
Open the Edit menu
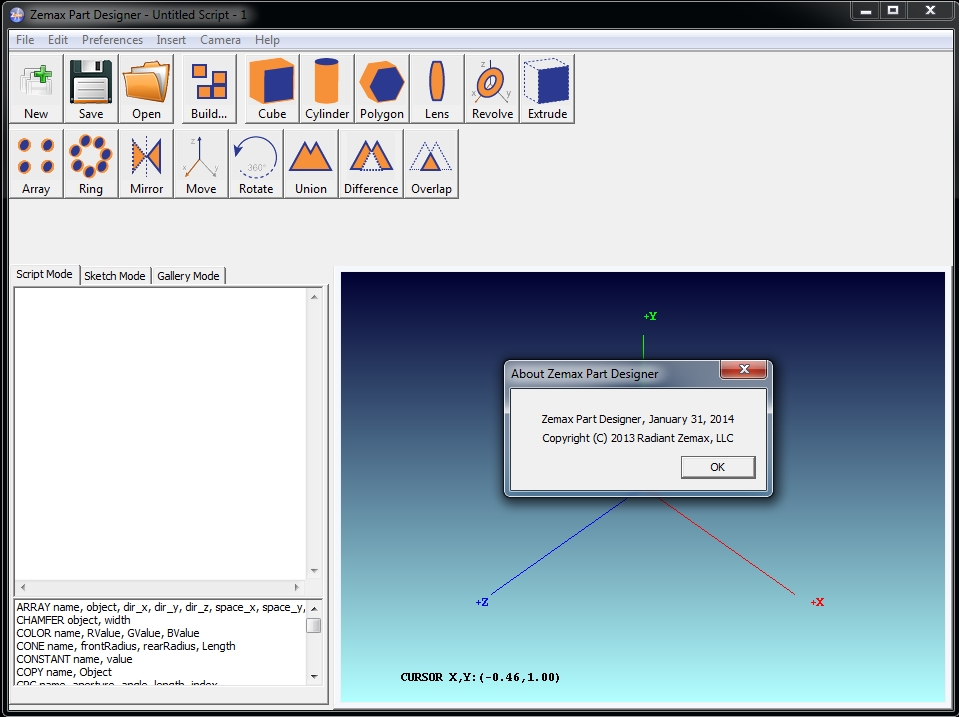click(x=58, y=40)
